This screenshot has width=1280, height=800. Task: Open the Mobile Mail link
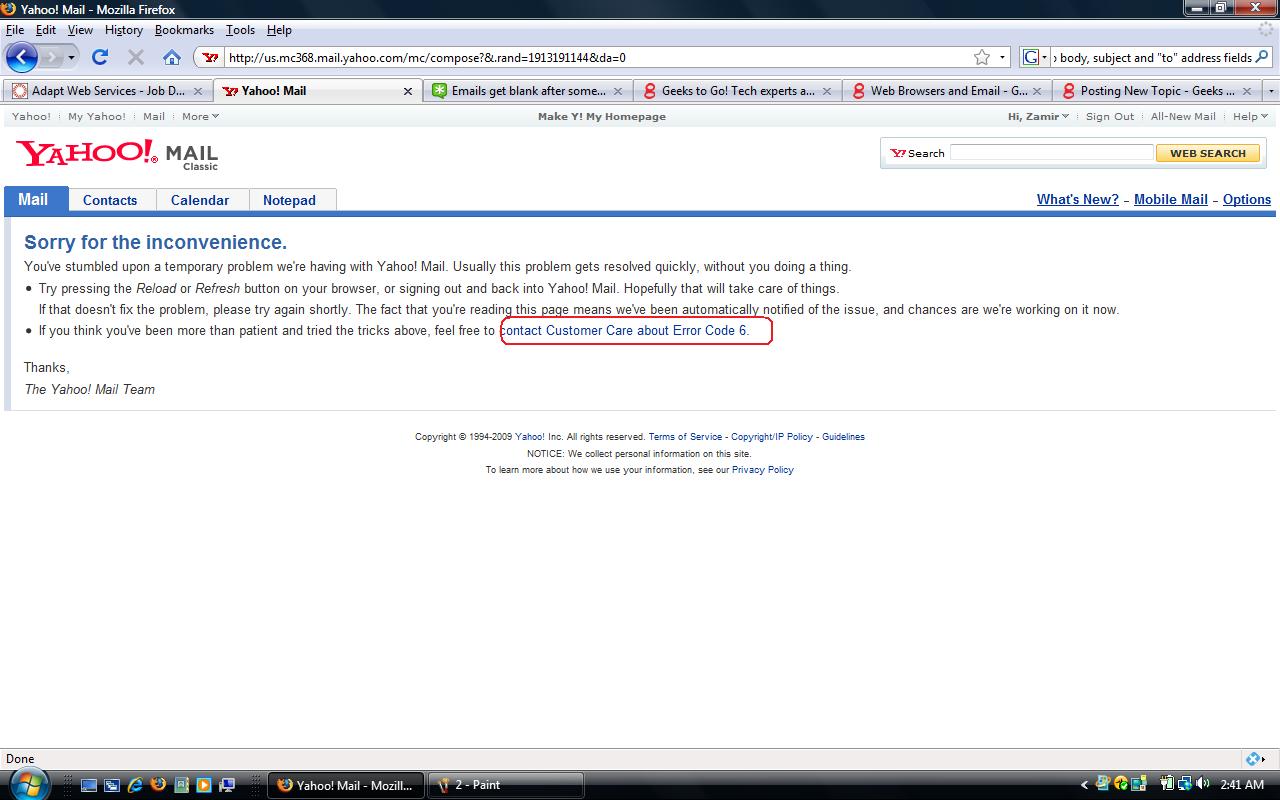(1171, 199)
